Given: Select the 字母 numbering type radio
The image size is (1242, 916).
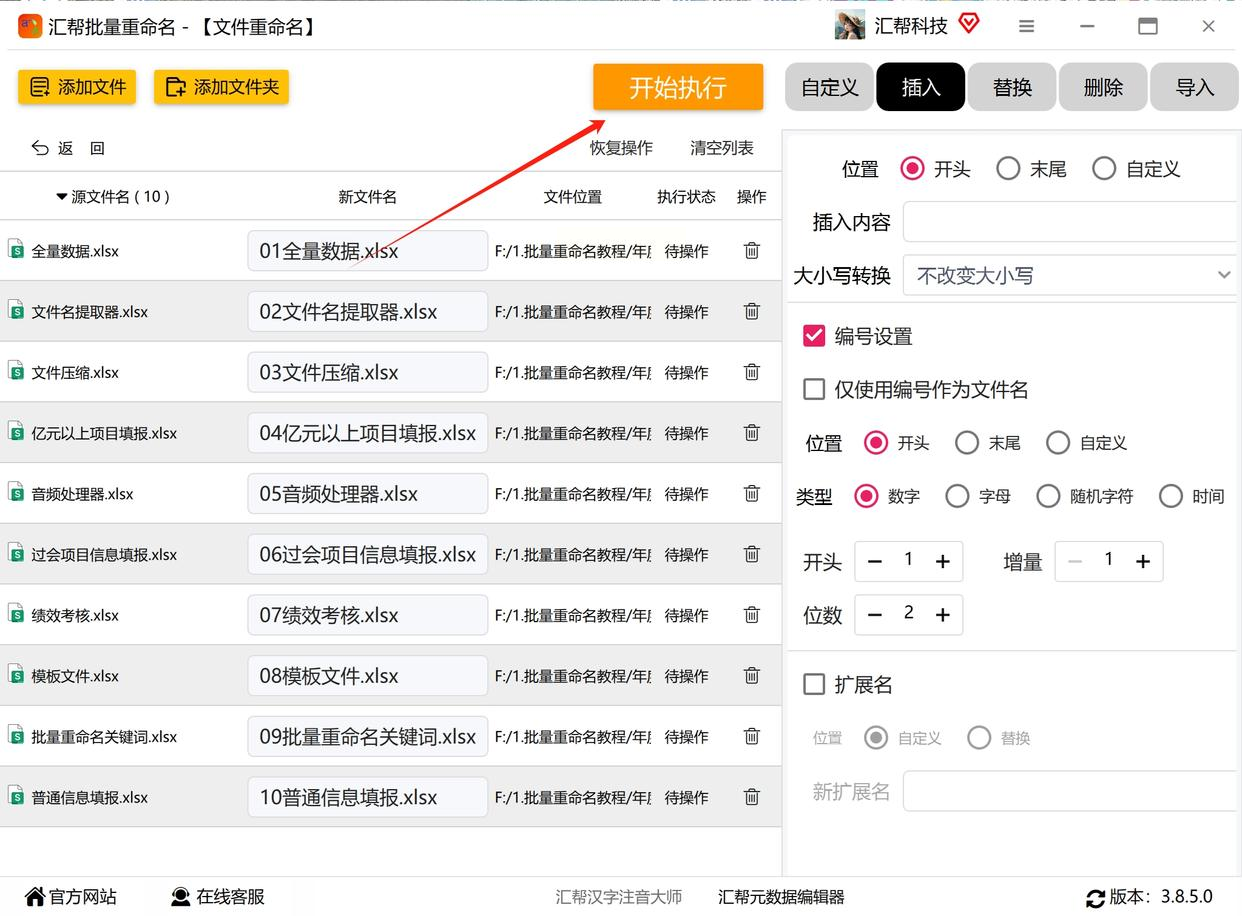Looking at the screenshot, I should (x=957, y=496).
